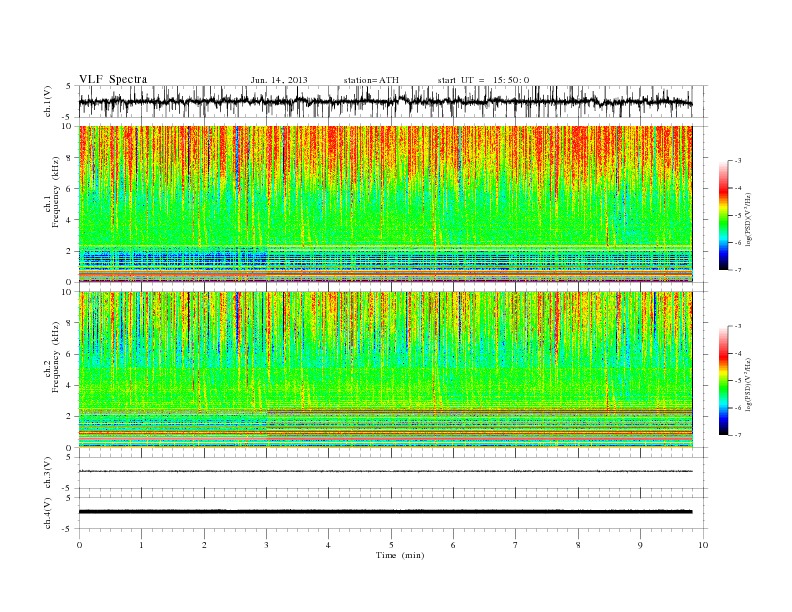The width and height of the screenshot is (792, 612).
Task: Click the "-7" tick on ch.1 color bar
Action: pos(737,270)
